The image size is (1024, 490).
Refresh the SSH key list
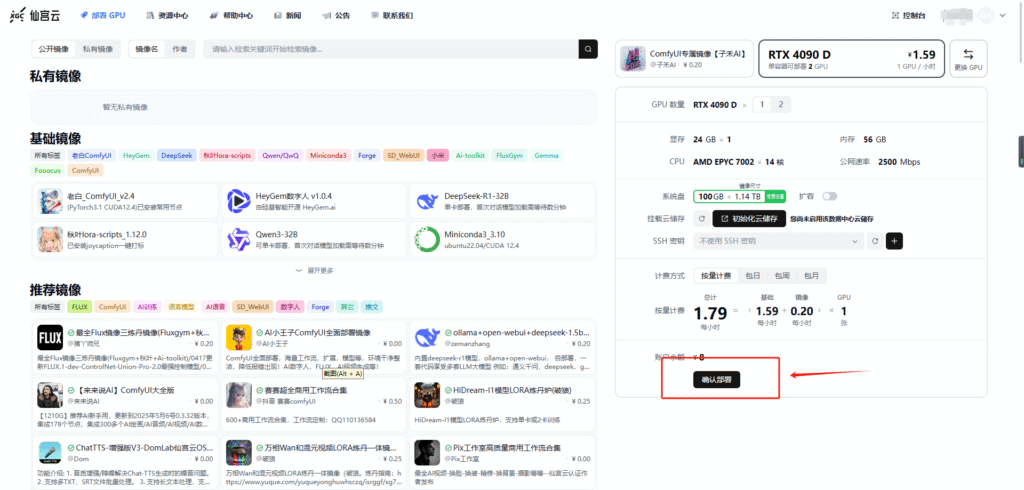tap(876, 241)
